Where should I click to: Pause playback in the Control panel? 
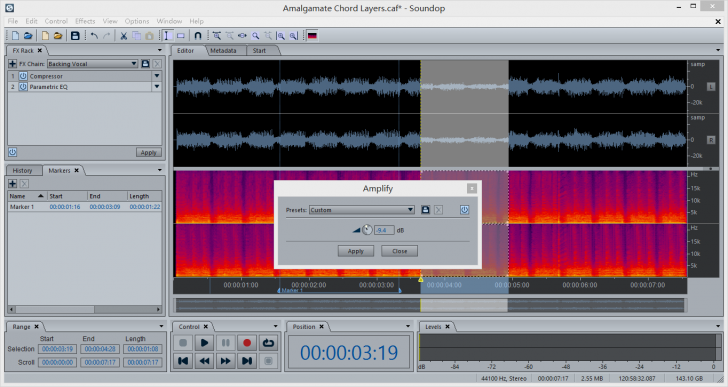(226, 343)
